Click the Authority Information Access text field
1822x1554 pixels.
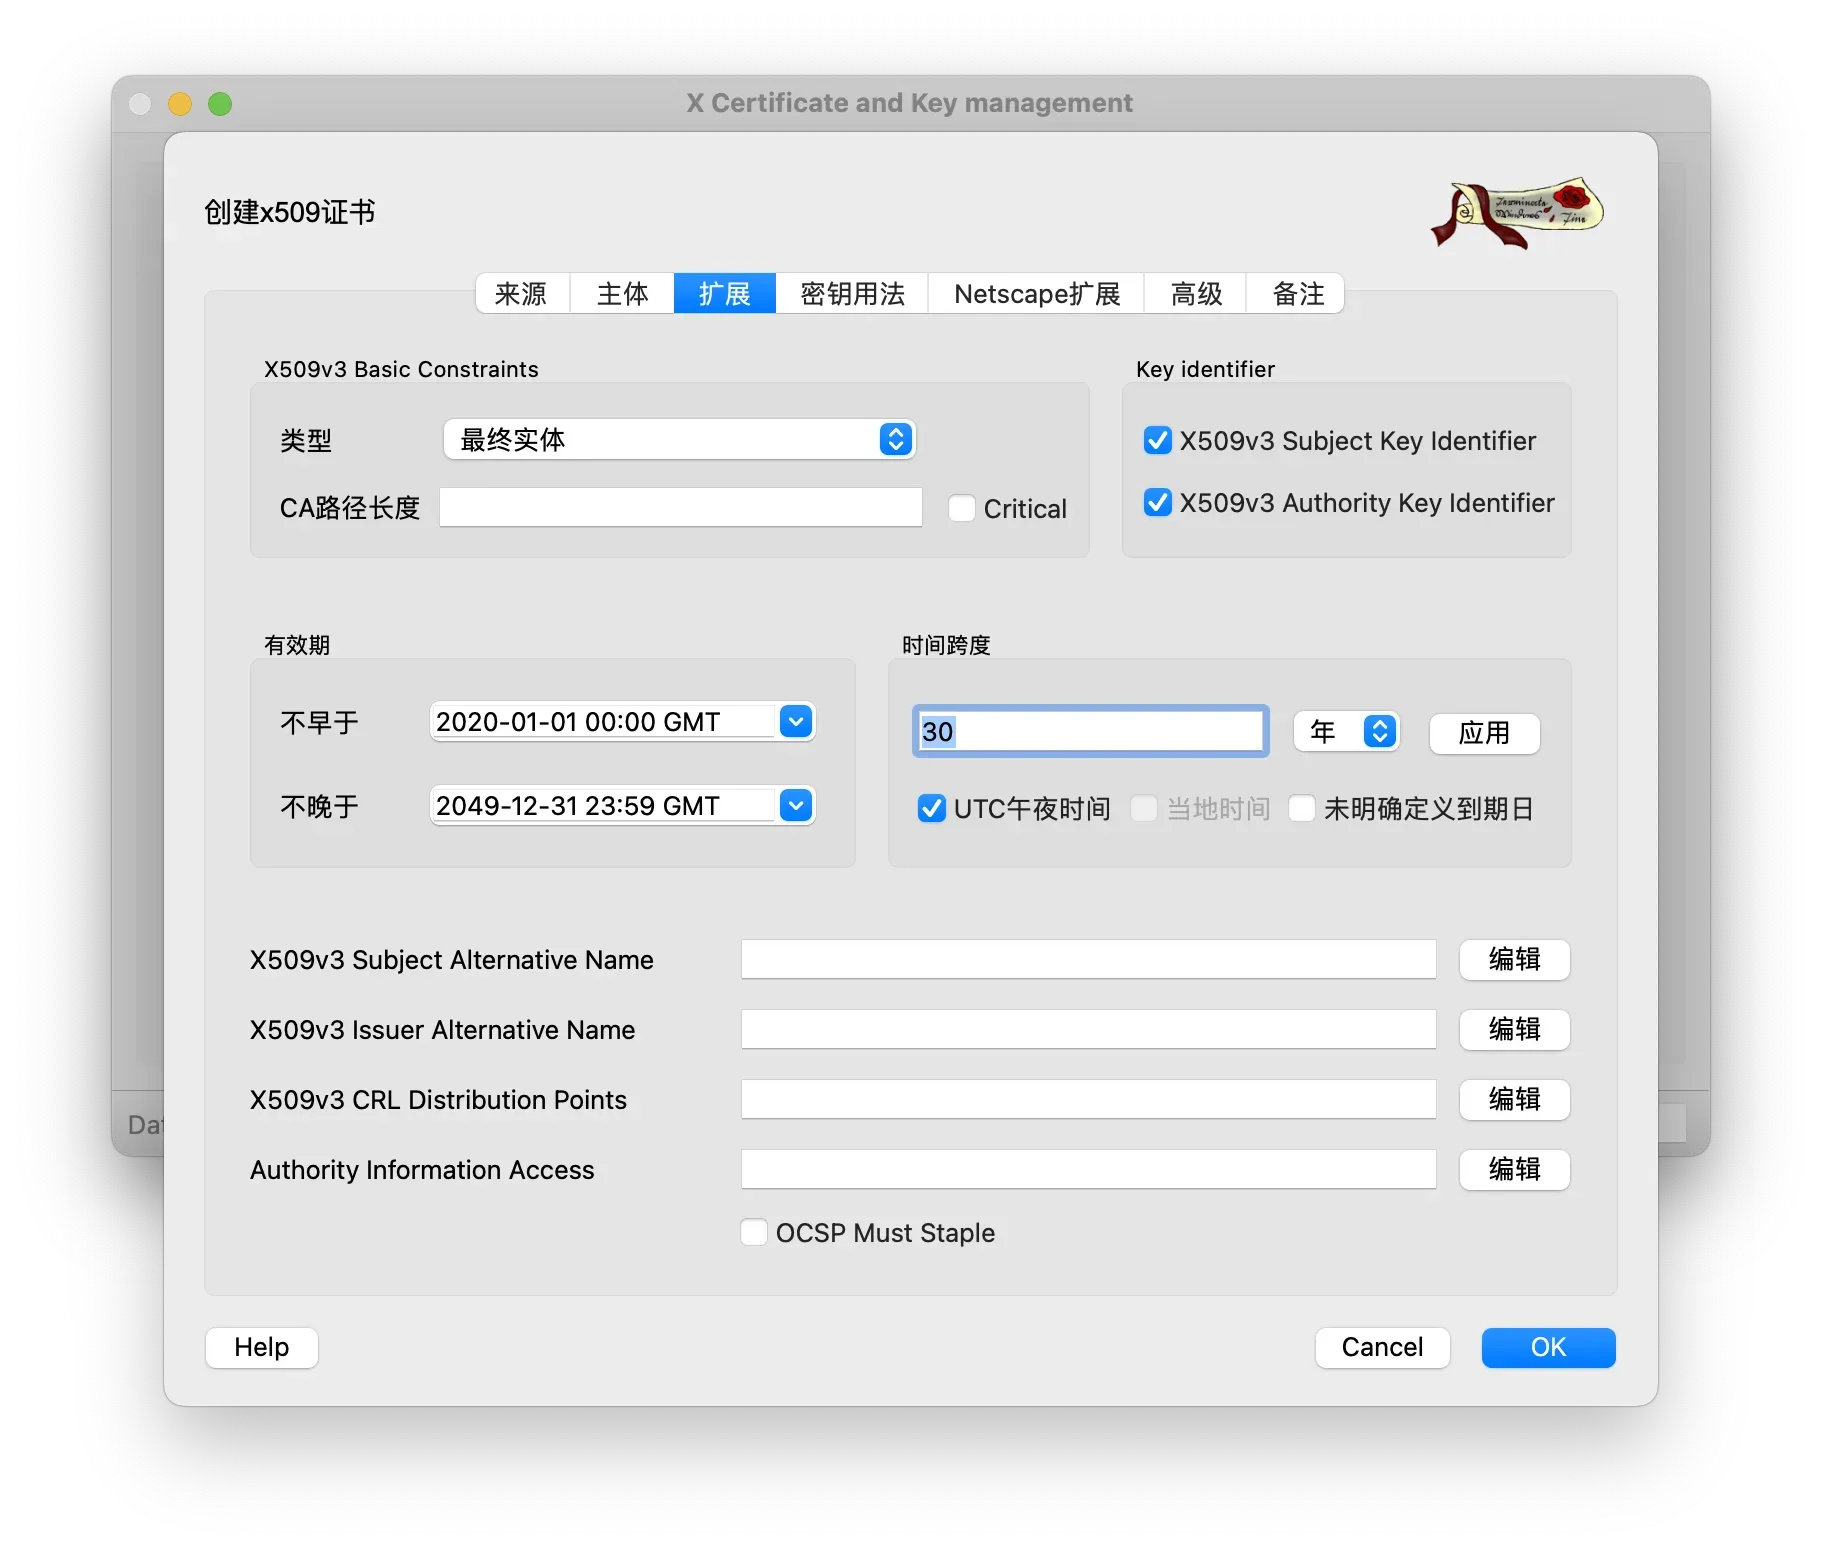click(x=1088, y=1170)
